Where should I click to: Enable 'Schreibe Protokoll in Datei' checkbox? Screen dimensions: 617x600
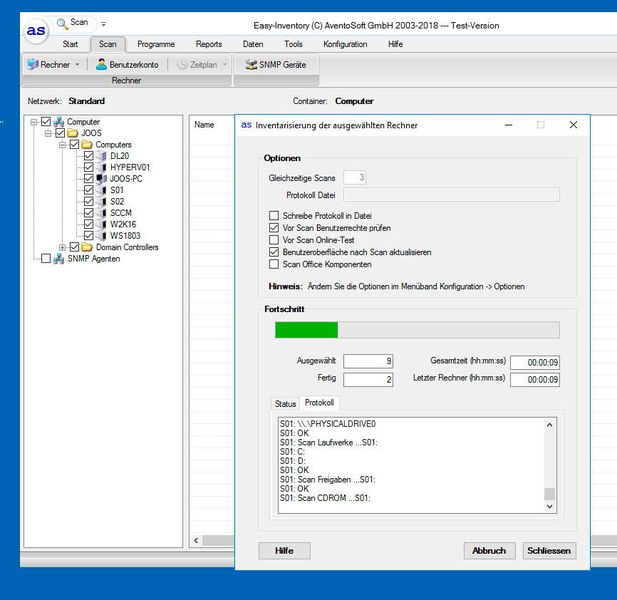click(x=274, y=216)
